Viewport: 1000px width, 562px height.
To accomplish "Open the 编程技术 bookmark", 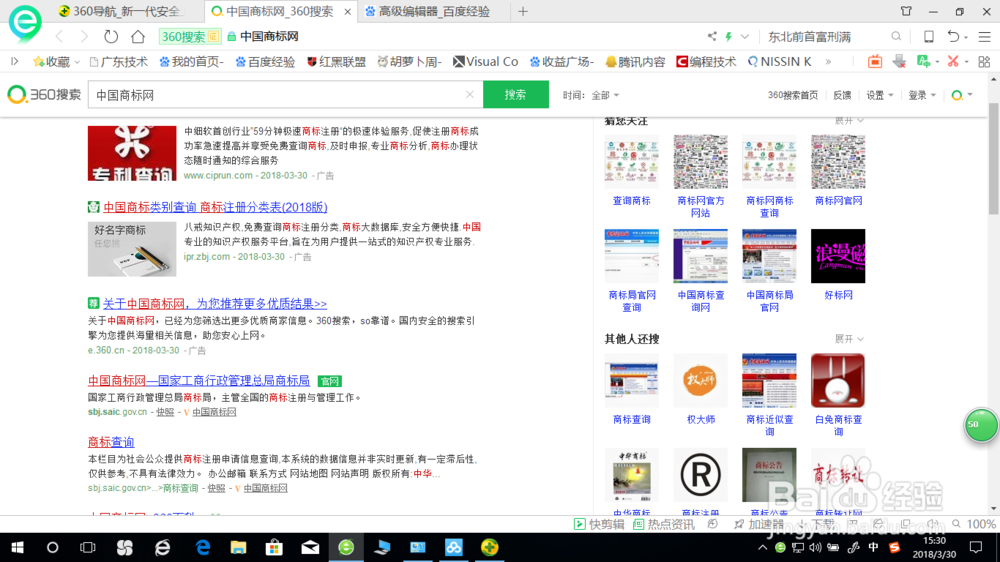I will (706, 62).
